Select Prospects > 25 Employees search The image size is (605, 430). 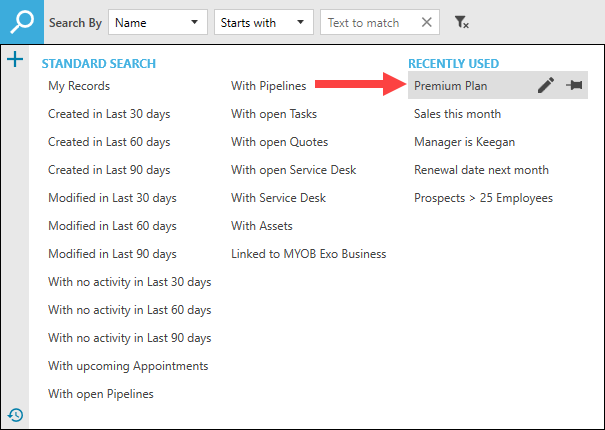pos(483,198)
